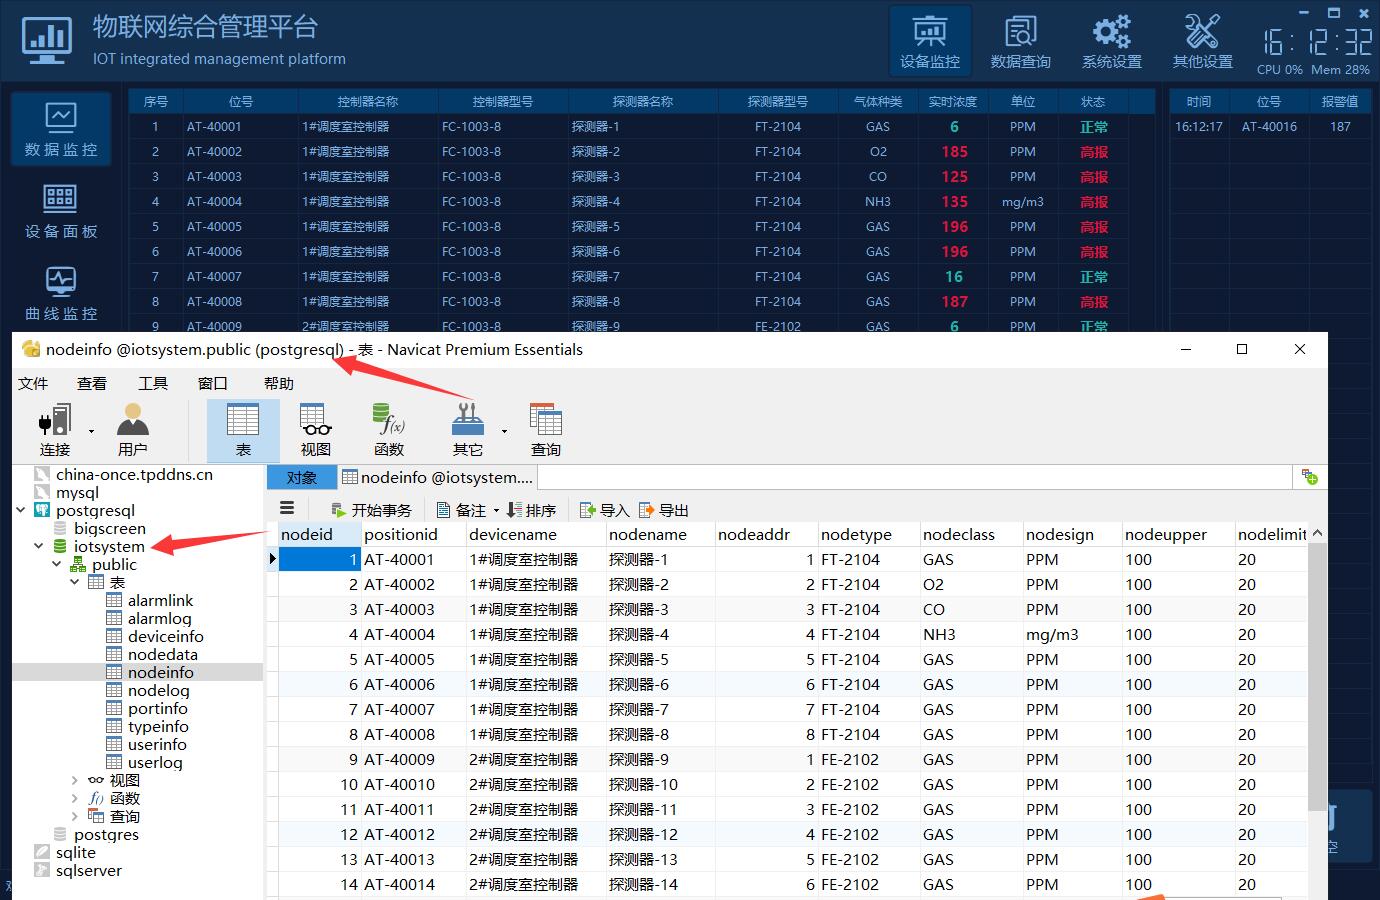Image resolution: width=1380 pixels, height=900 pixels.
Task: Open the 工具 menu
Action: pyautogui.click(x=153, y=383)
